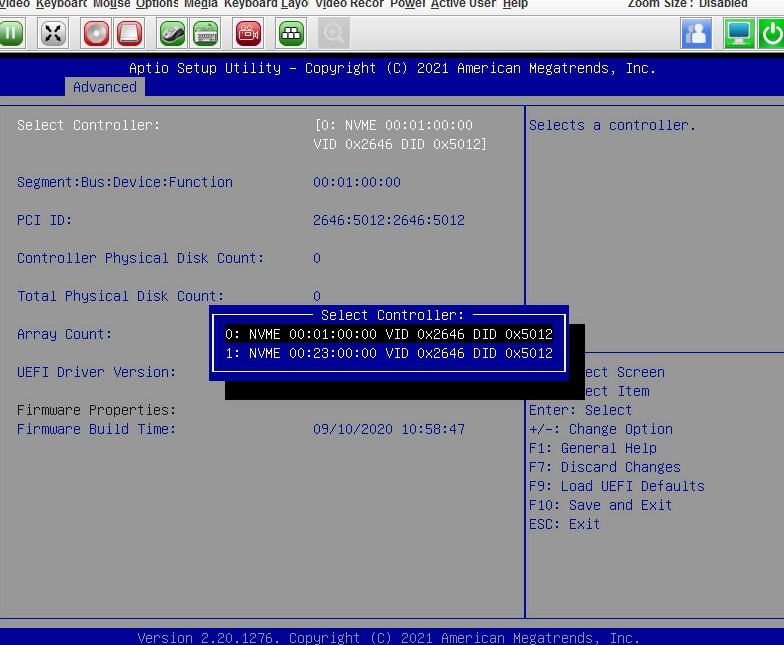Screen dimensions: 784x645
Task: Click the UEFI Driver Version: label
Action: pyautogui.click(x=96, y=372)
